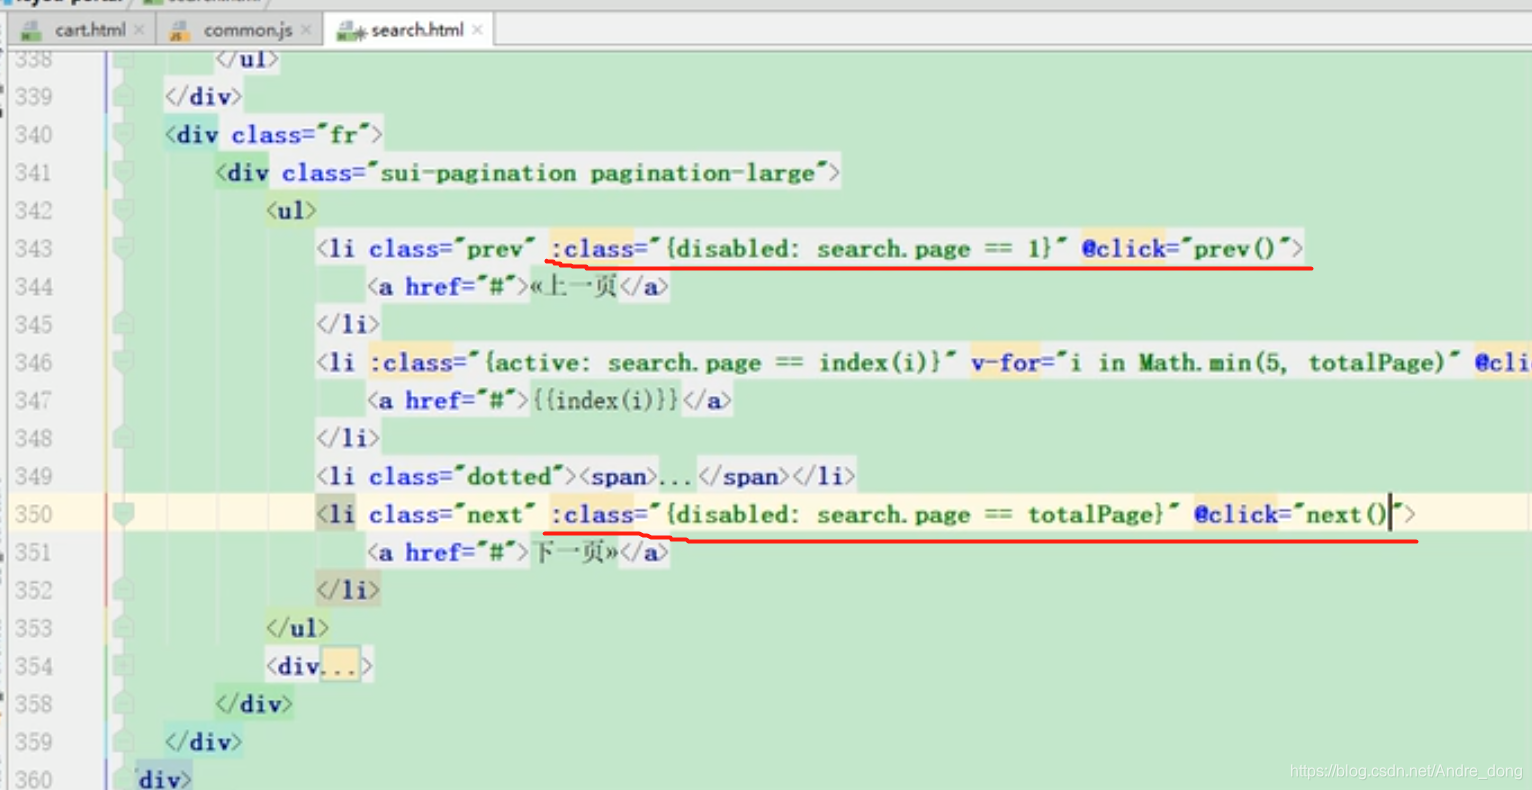Click the fold end marker on line 345

[x=124, y=324]
